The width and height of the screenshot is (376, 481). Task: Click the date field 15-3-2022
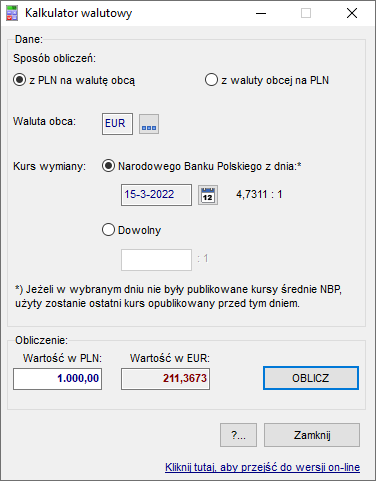[x=156, y=195]
